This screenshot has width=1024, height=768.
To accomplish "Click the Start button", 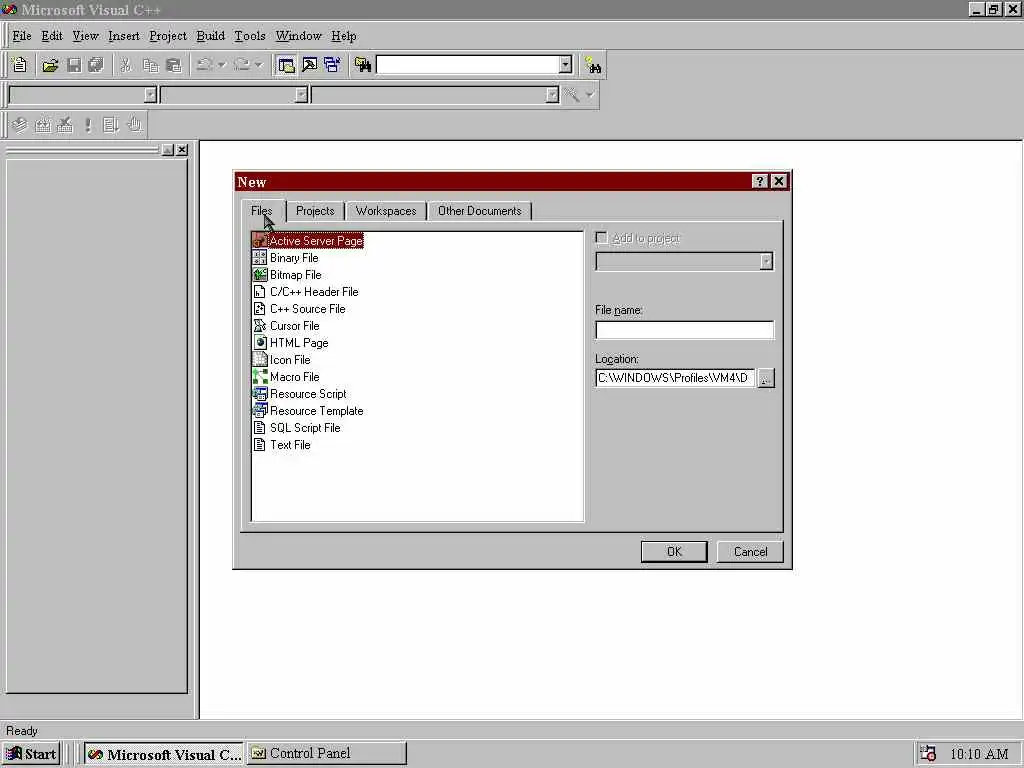I will [32, 754].
